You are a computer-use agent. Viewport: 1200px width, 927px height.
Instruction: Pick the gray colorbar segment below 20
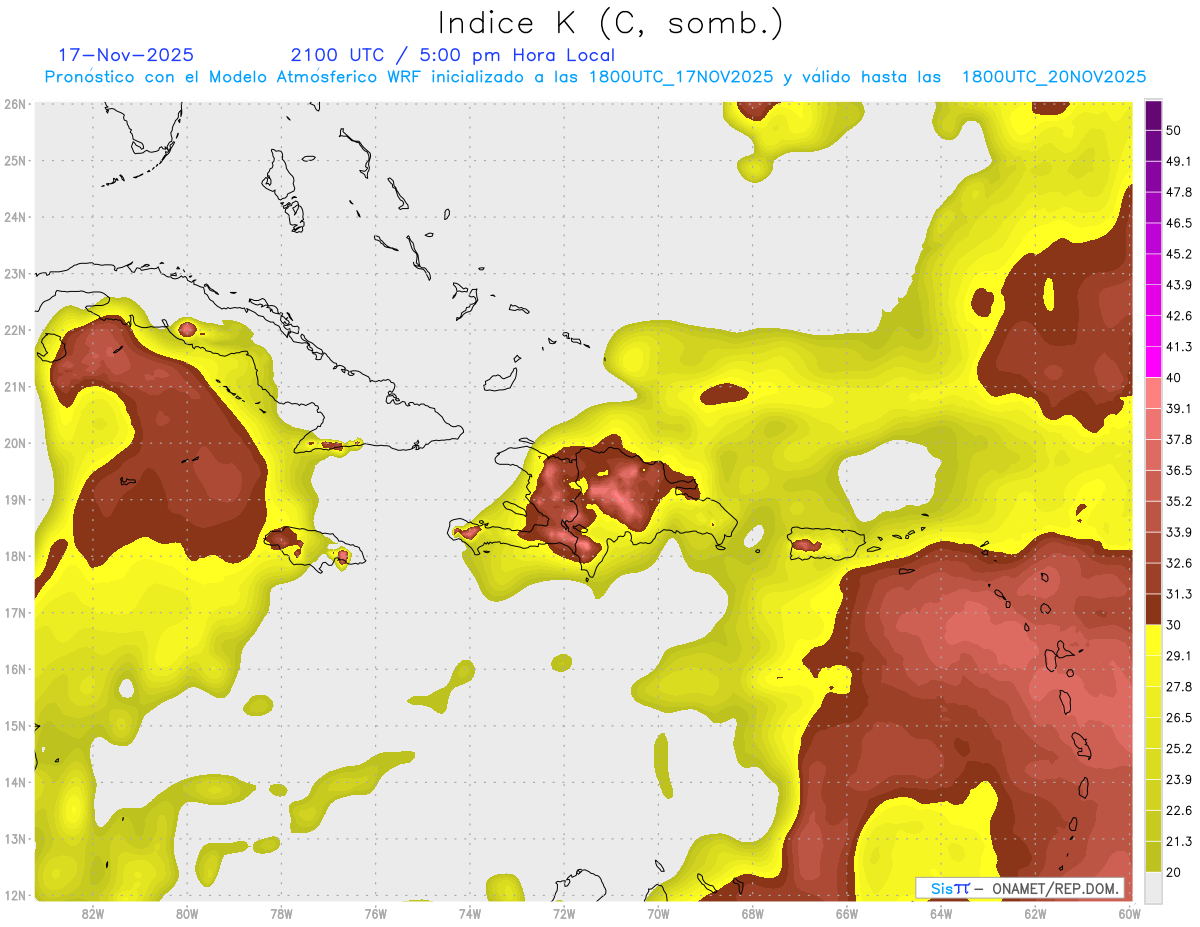click(1153, 886)
